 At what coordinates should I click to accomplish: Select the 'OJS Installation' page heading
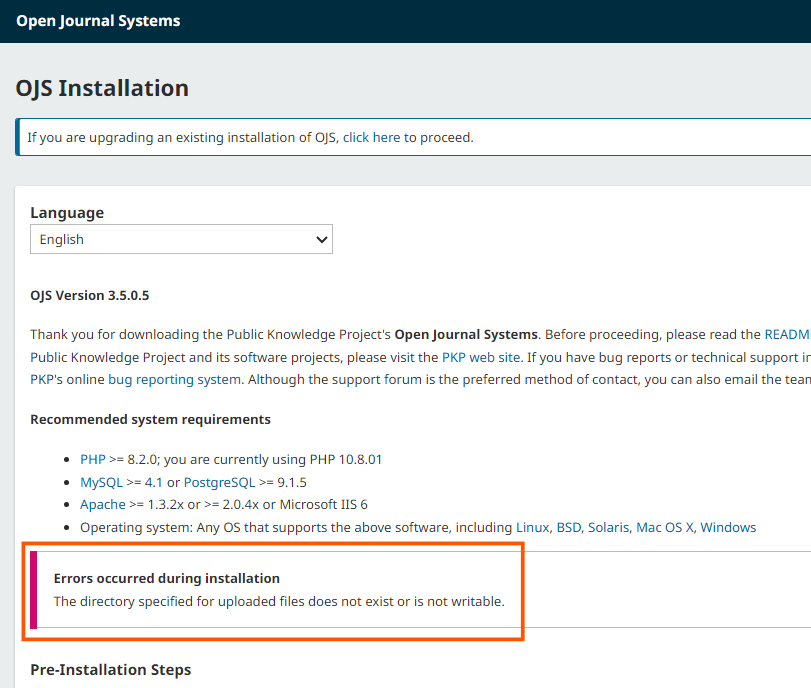(x=102, y=88)
